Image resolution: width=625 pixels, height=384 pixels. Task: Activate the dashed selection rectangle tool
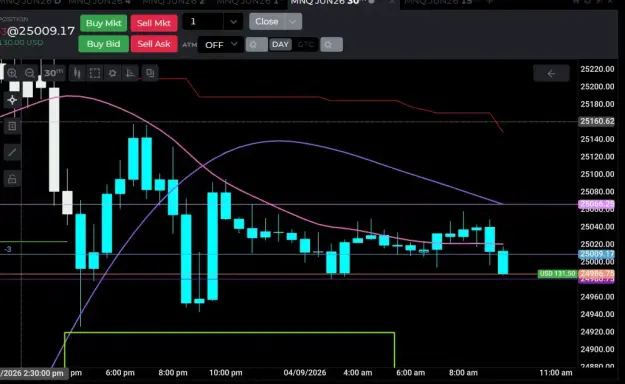click(x=95, y=73)
